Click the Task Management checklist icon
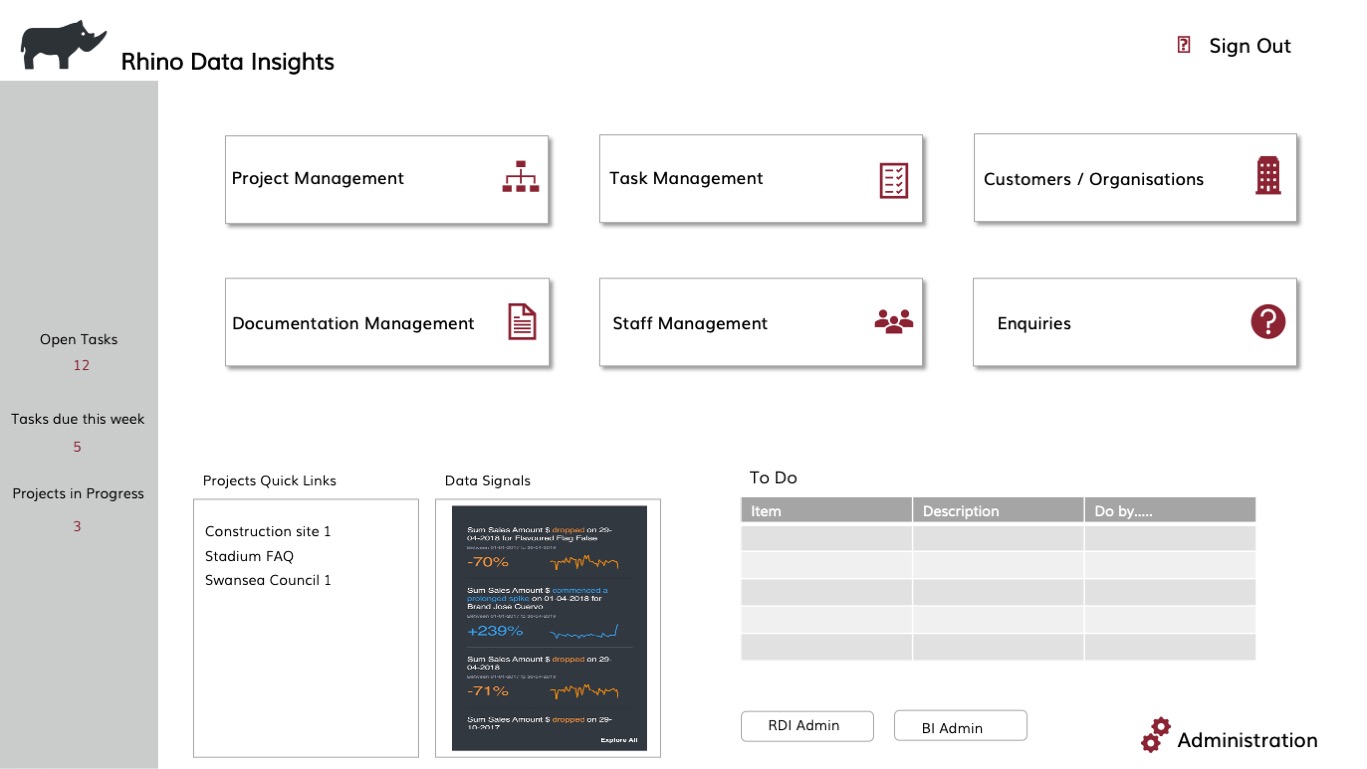Screen dimensions: 1367x769 [894, 180]
